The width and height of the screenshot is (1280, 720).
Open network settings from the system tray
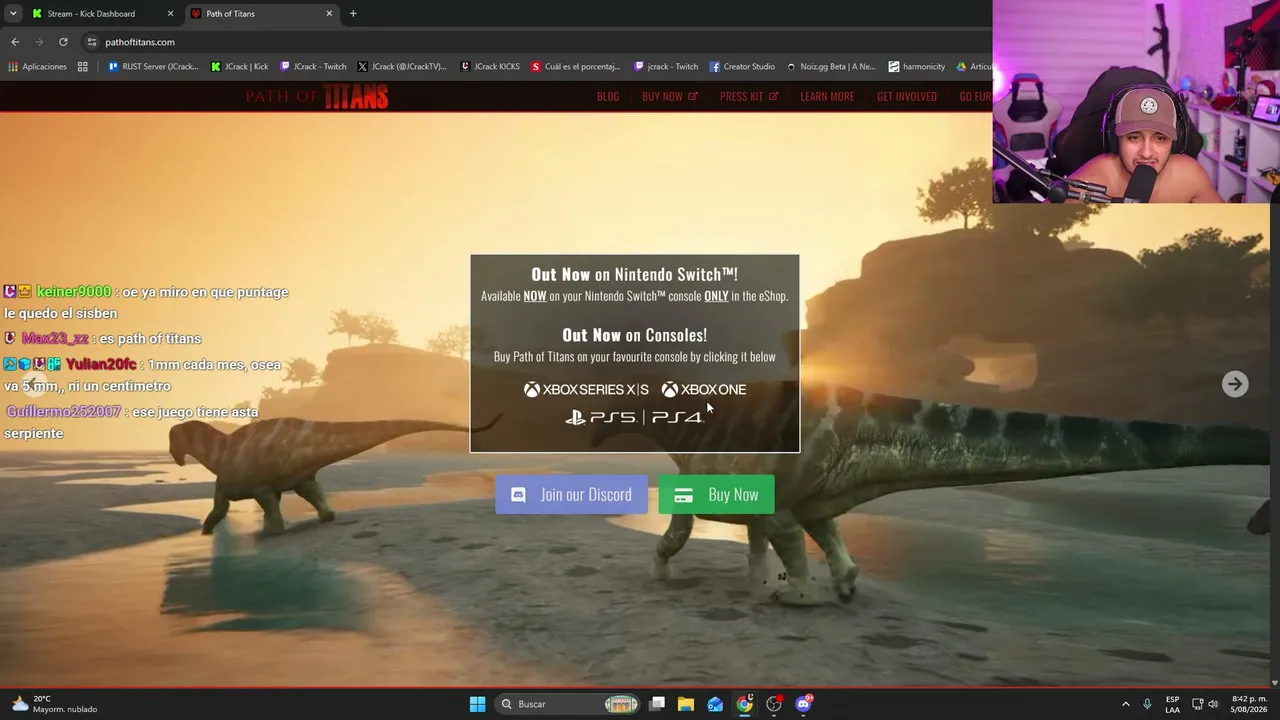(x=1196, y=704)
